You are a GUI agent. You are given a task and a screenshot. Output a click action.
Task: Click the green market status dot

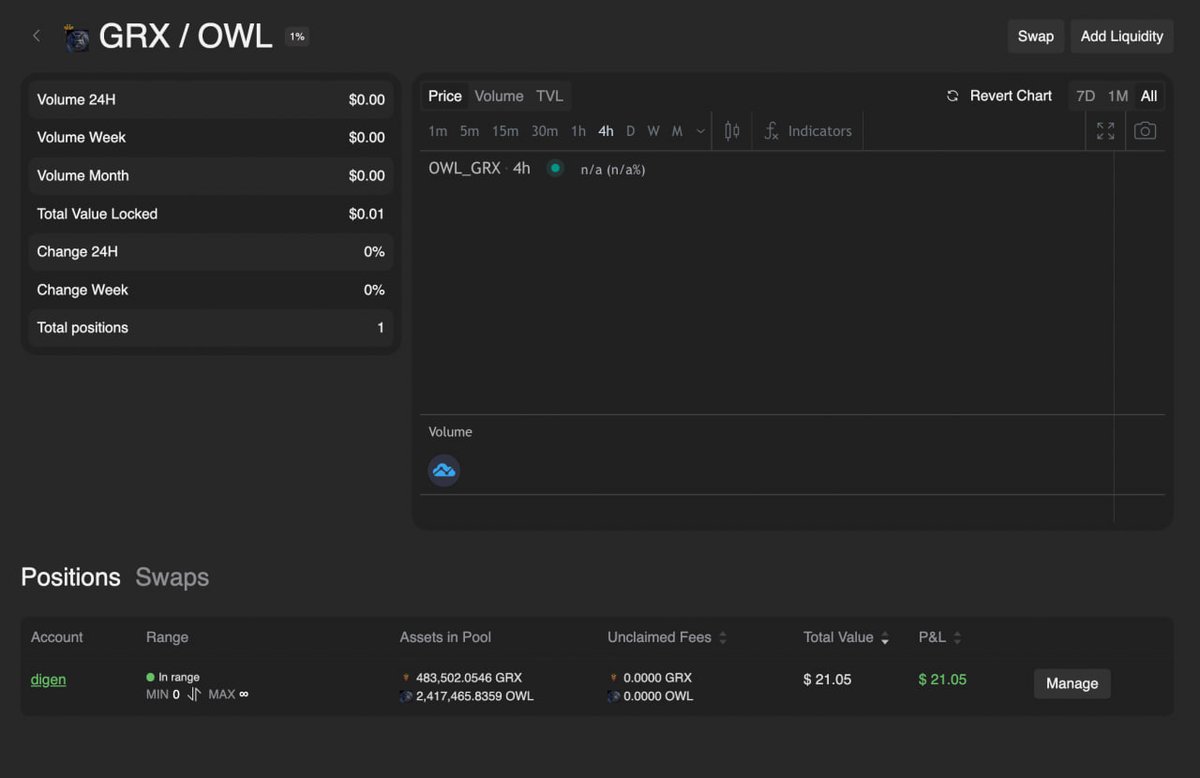tap(555, 168)
